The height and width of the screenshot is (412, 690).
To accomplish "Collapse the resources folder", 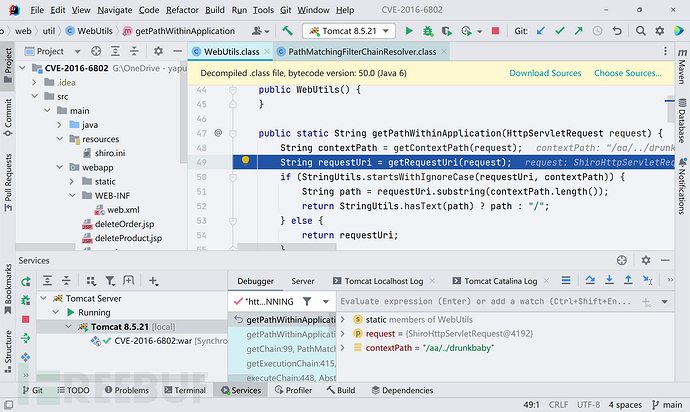I will point(59,139).
